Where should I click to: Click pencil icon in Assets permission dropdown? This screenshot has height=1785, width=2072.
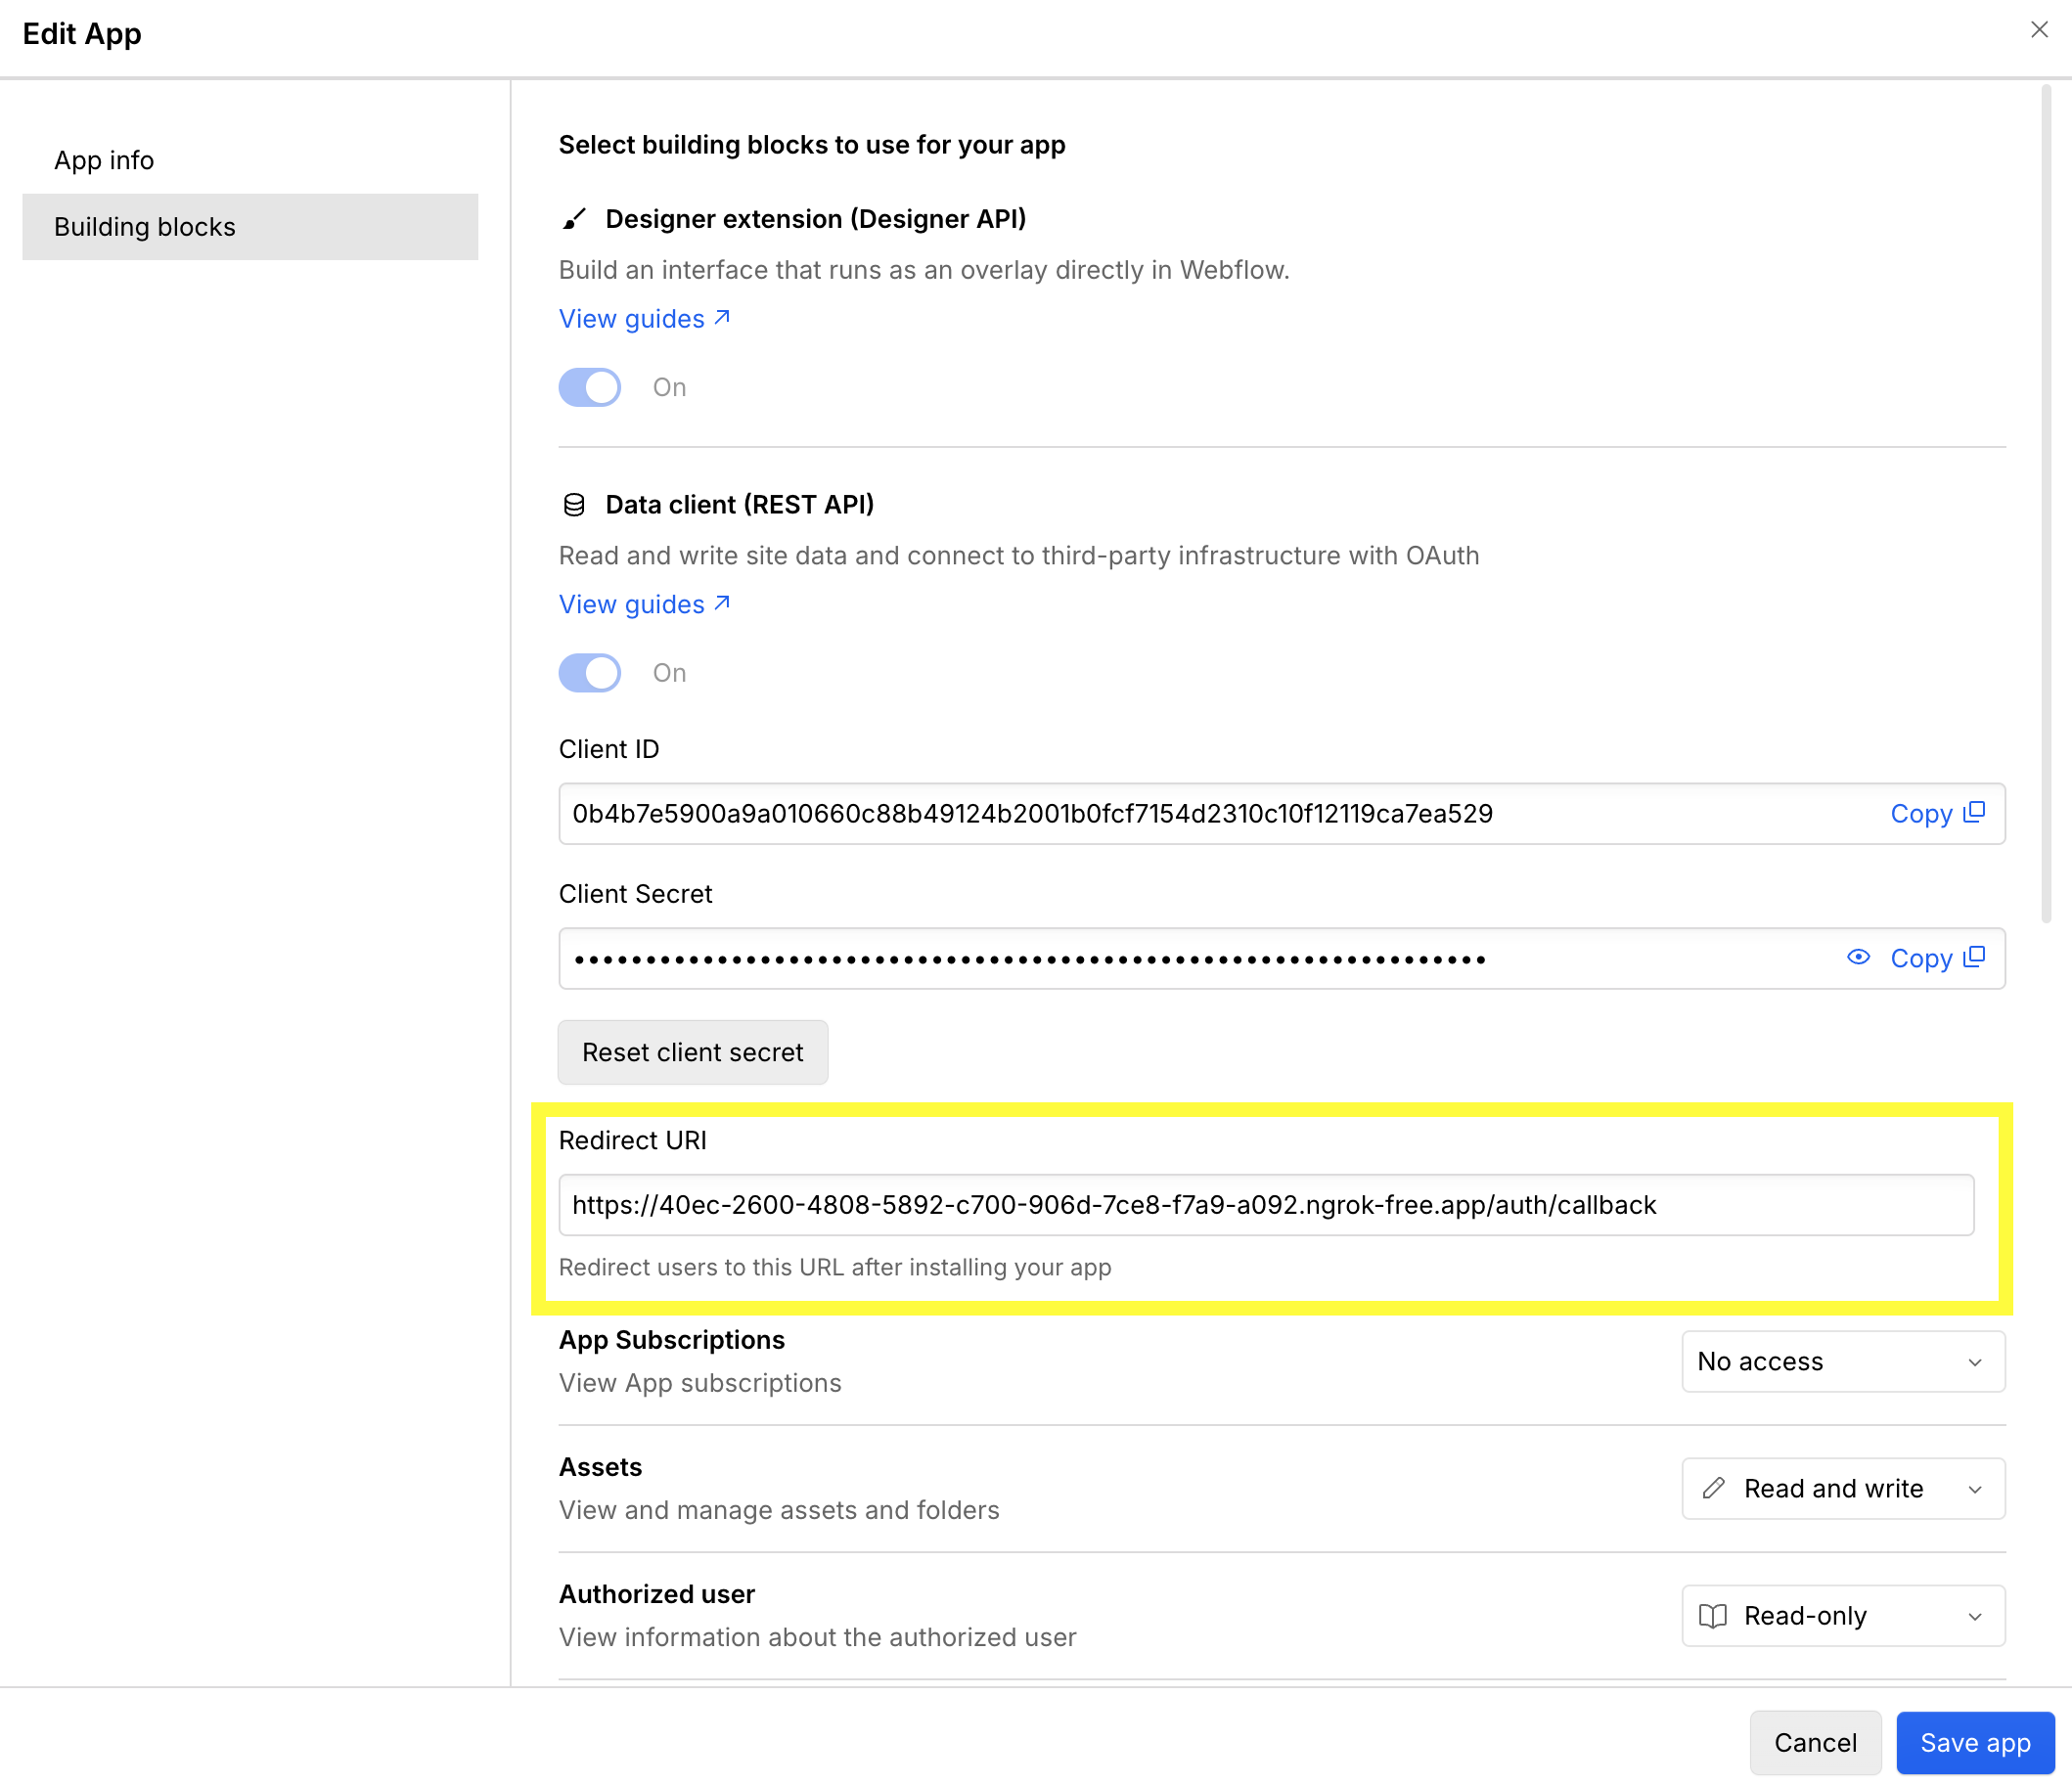pyautogui.click(x=1713, y=1488)
